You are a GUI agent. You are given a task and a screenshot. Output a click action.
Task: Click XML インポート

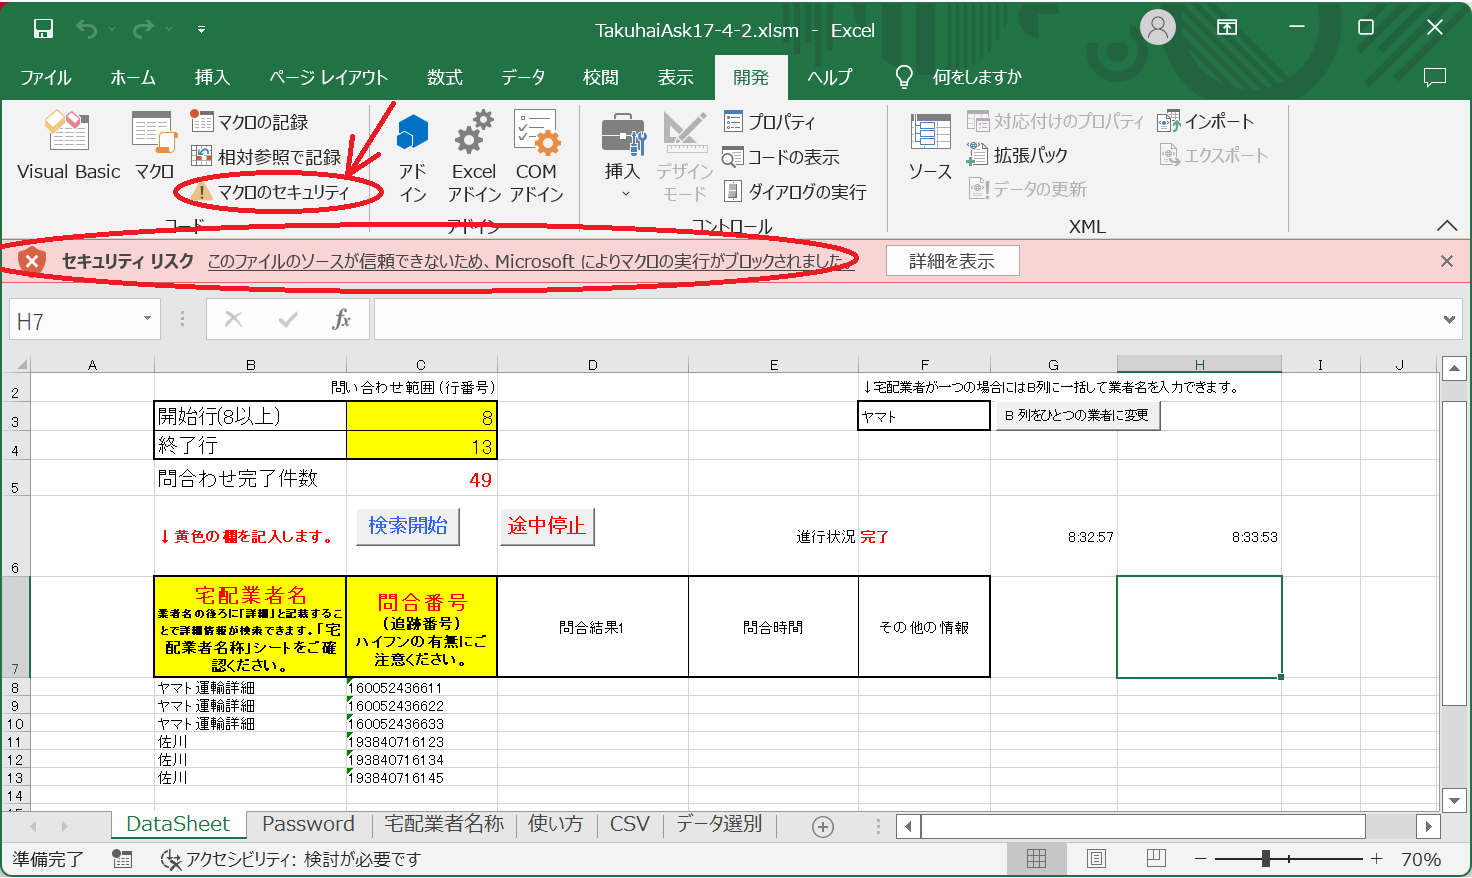click(x=1206, y=121)
